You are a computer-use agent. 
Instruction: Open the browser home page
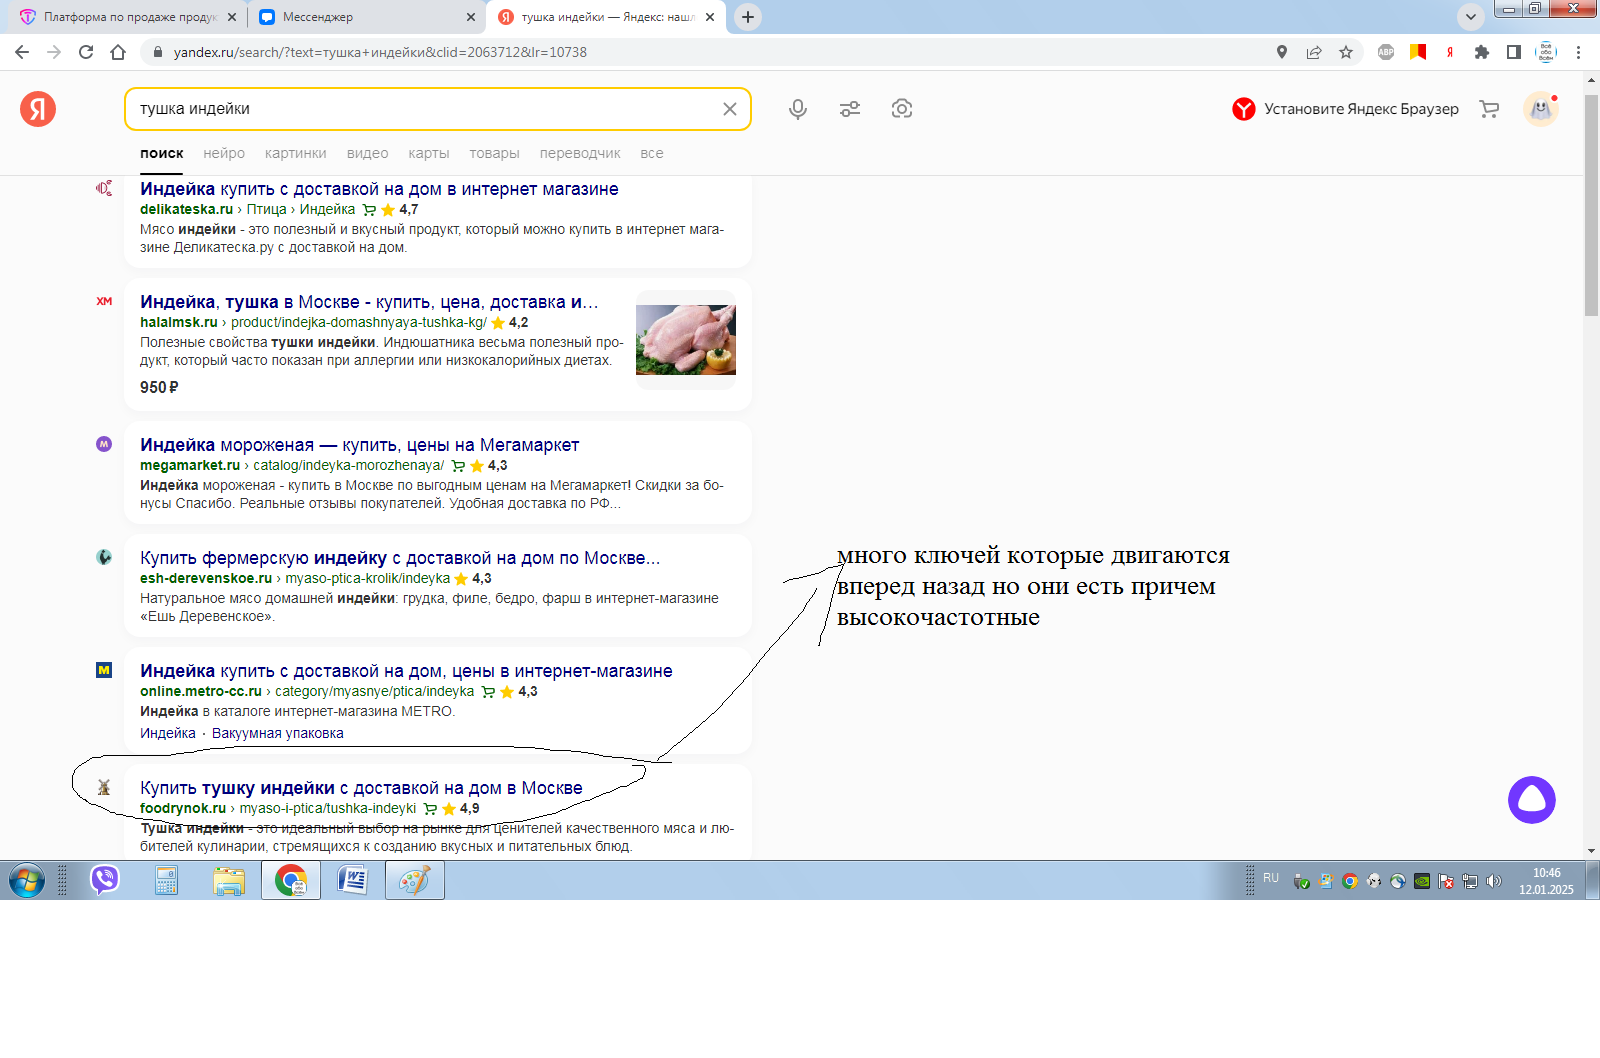[118, 52]
